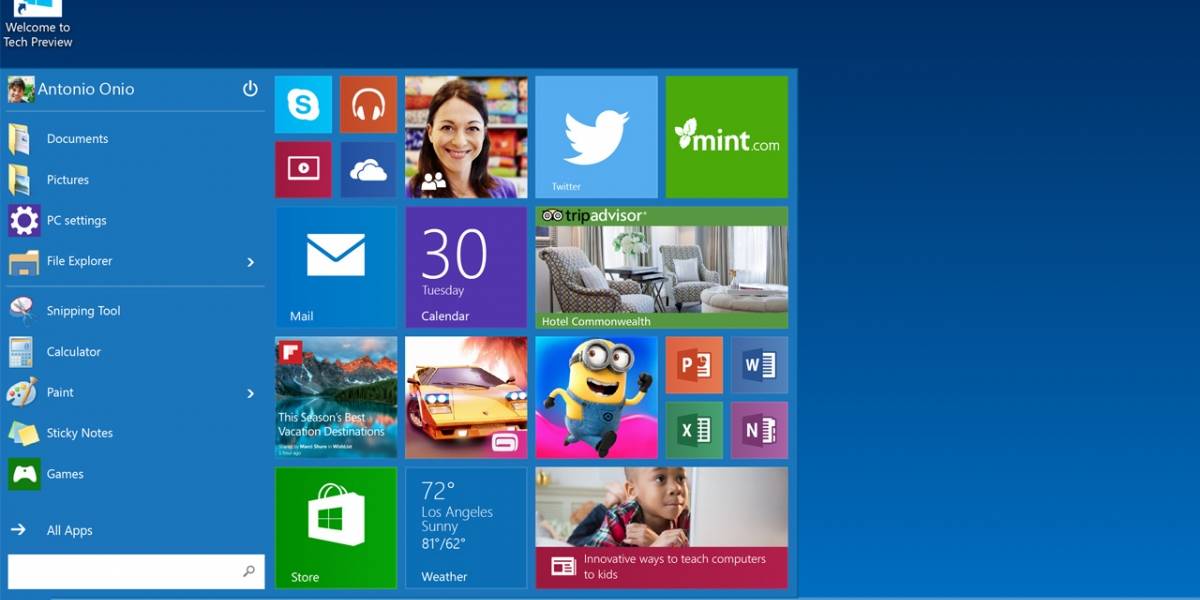Expand File Explorer jump list arrow

[250, 262]
